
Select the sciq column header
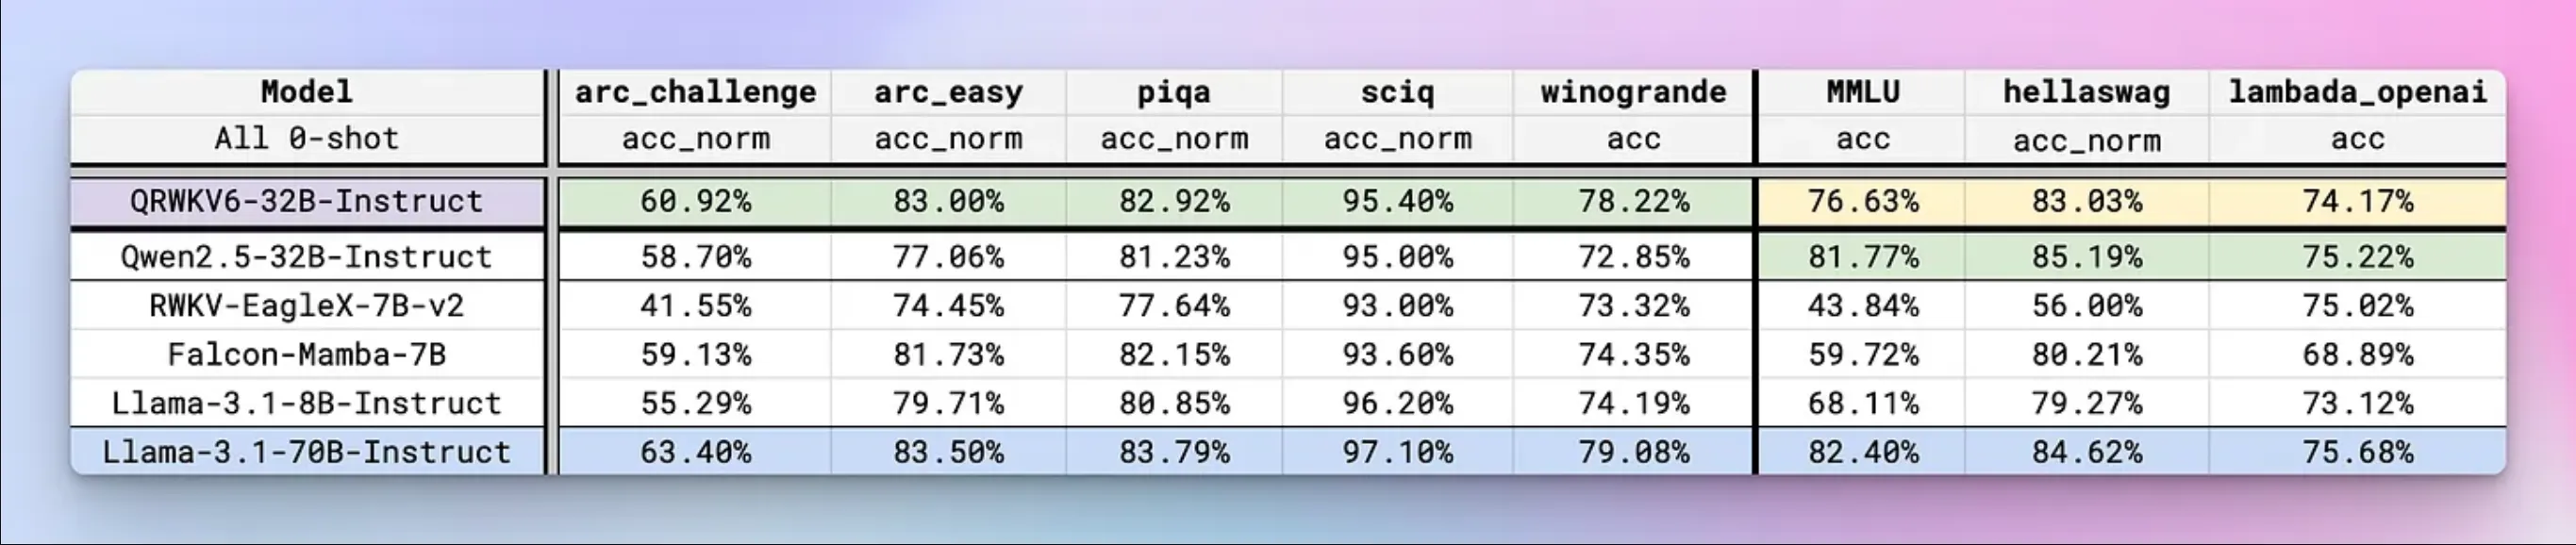pos(1397,93)
